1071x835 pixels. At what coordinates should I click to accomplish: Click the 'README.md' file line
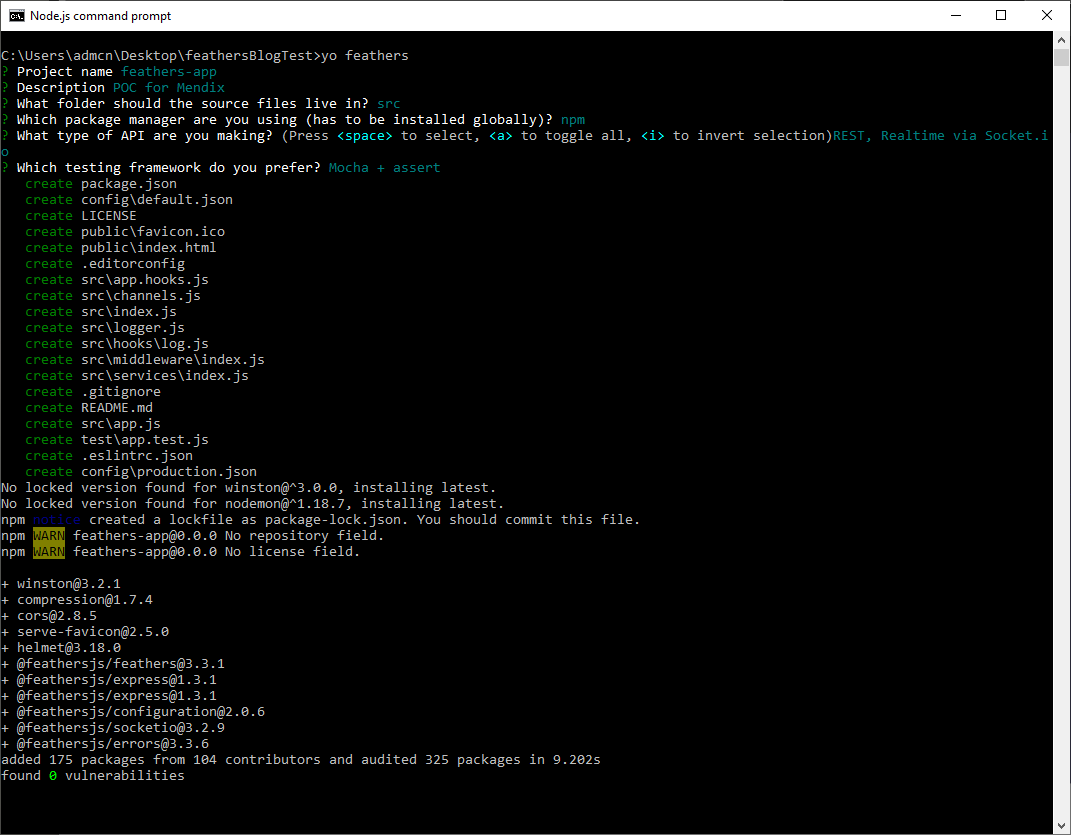(89, 408)
